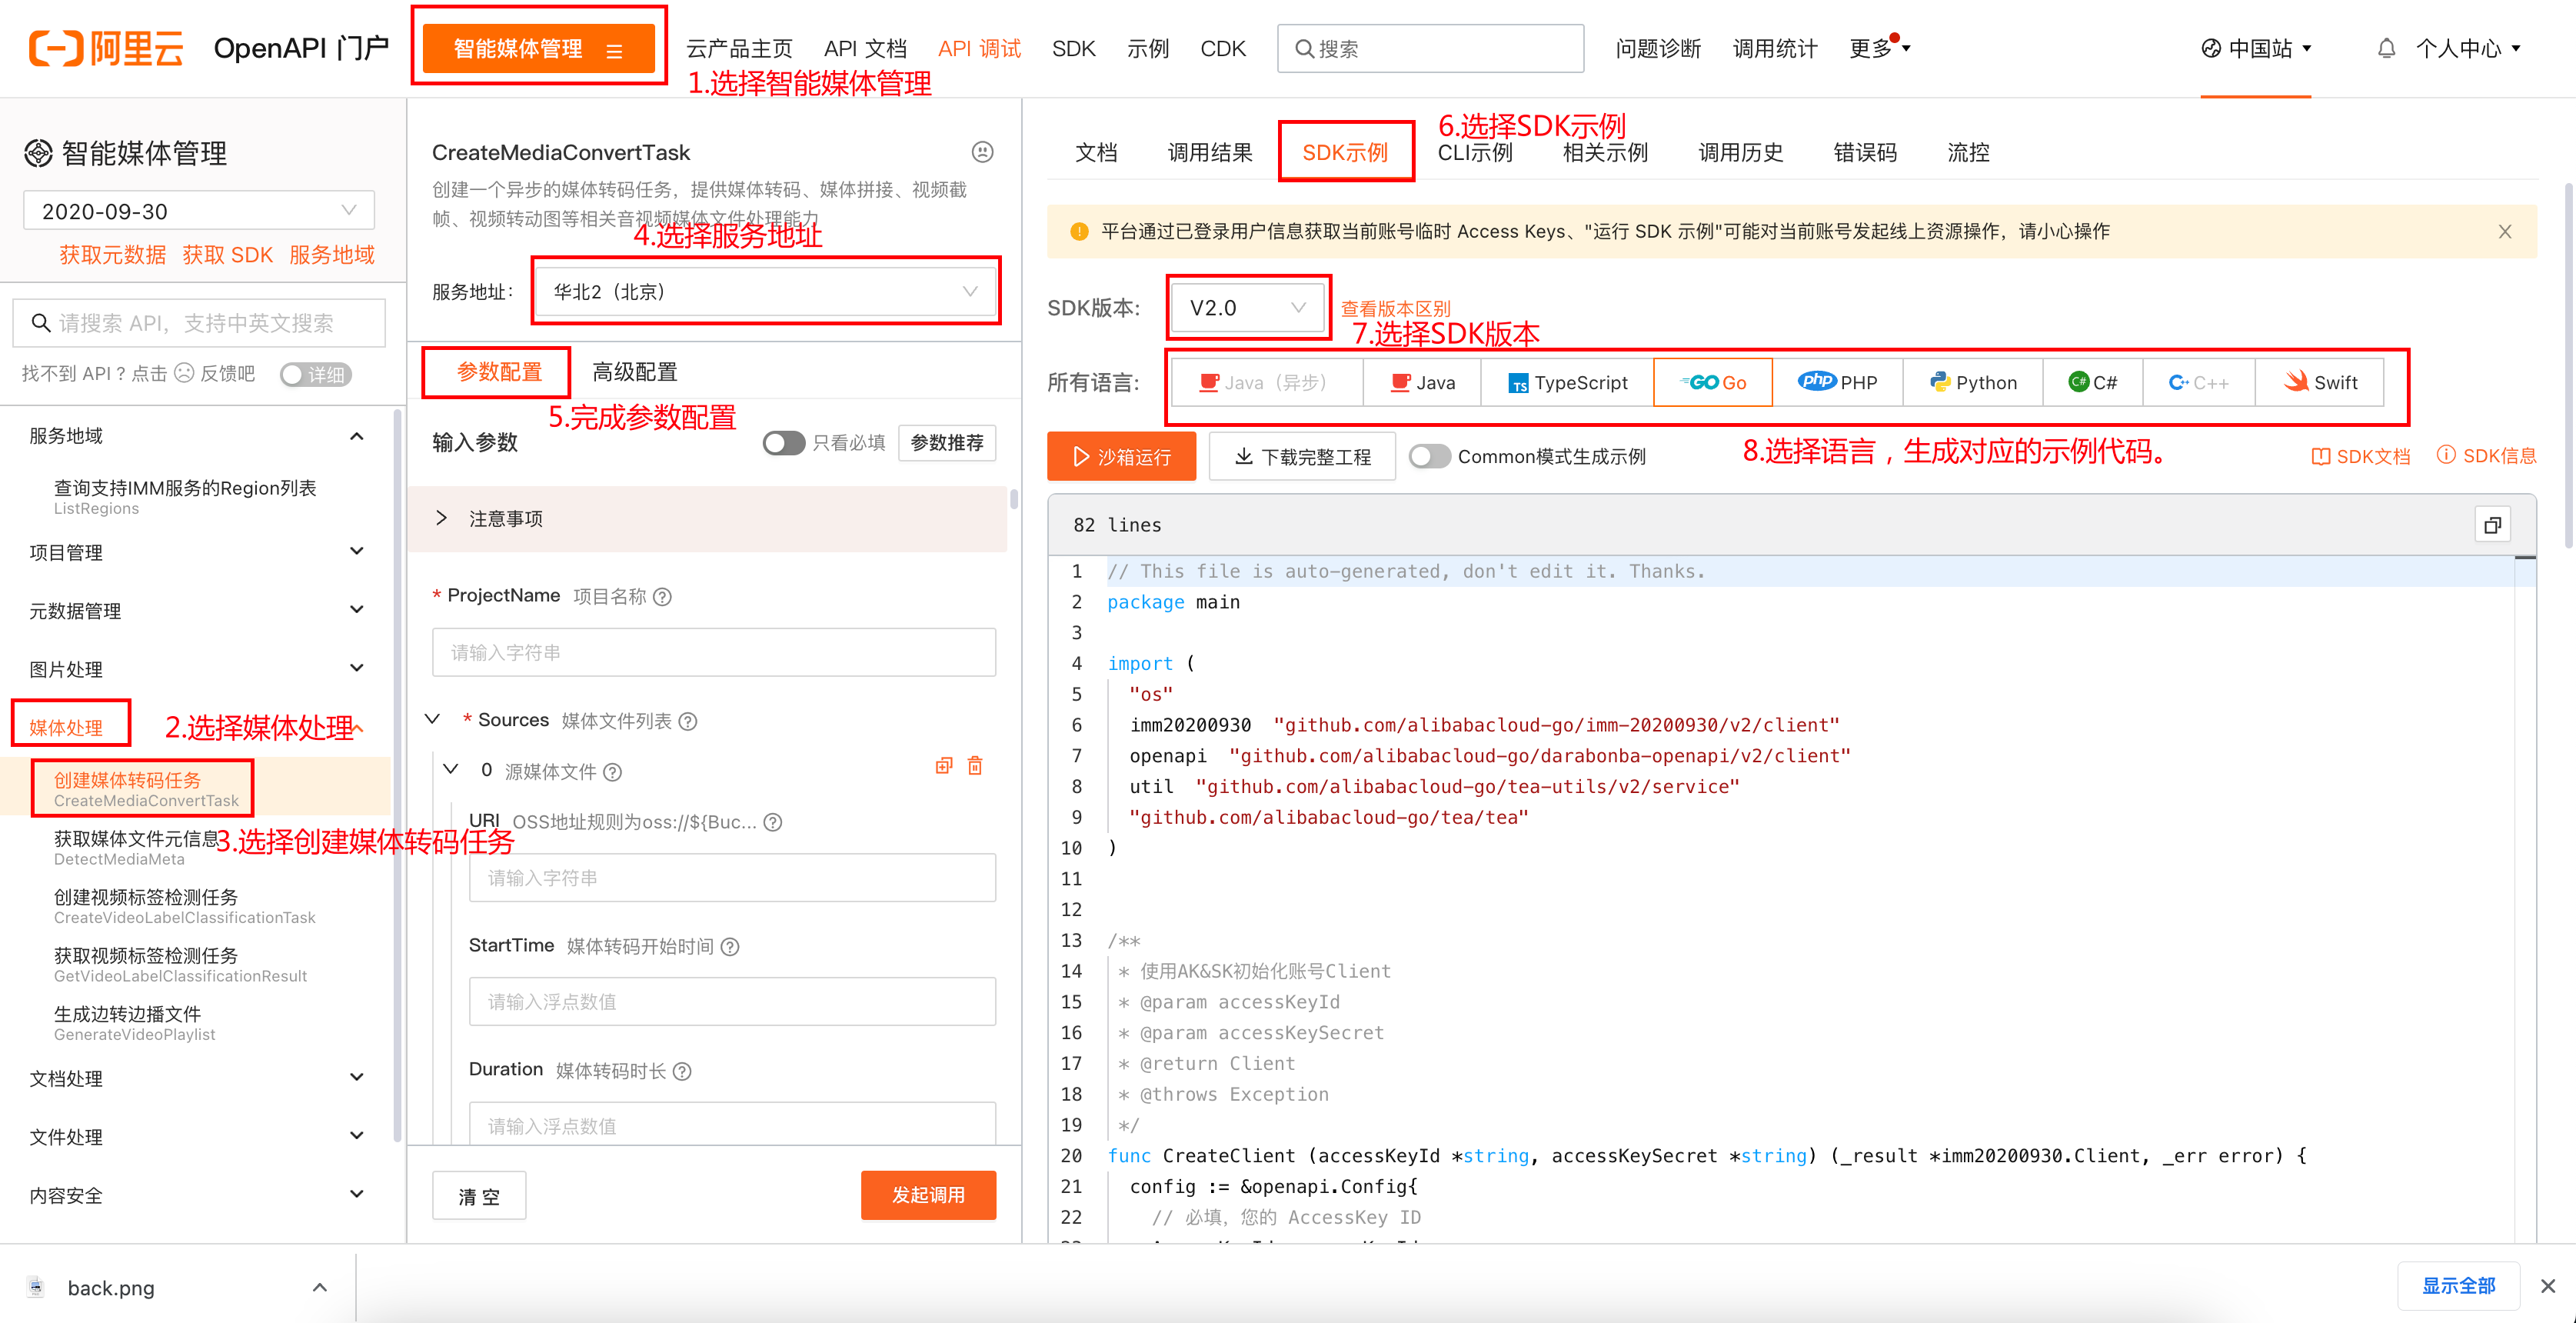Viewport: 2576px width, 1323px height.
Task: Open API 文档 in top navigation
Action: pos(865,48)
